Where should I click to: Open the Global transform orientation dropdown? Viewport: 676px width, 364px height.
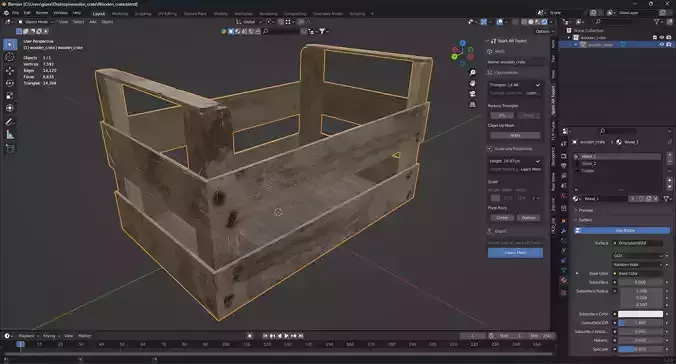point(249,22)
